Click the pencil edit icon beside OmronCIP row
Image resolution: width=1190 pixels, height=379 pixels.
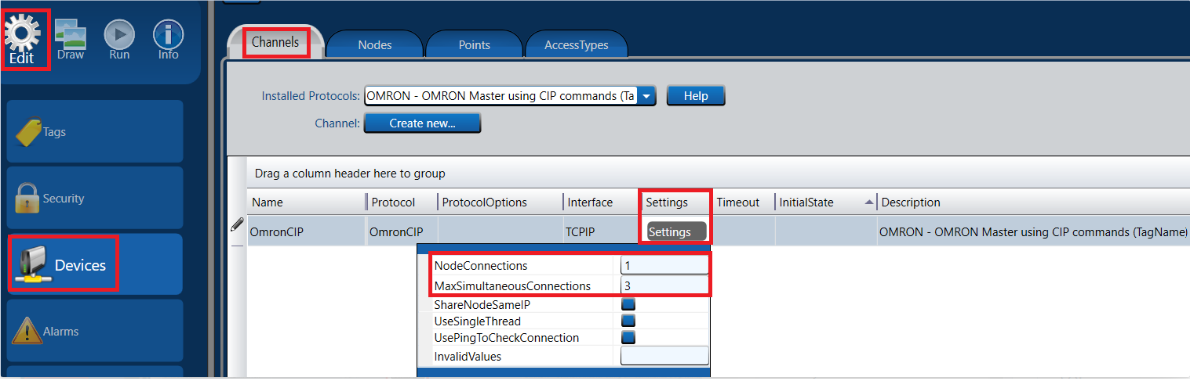point(237,223)
